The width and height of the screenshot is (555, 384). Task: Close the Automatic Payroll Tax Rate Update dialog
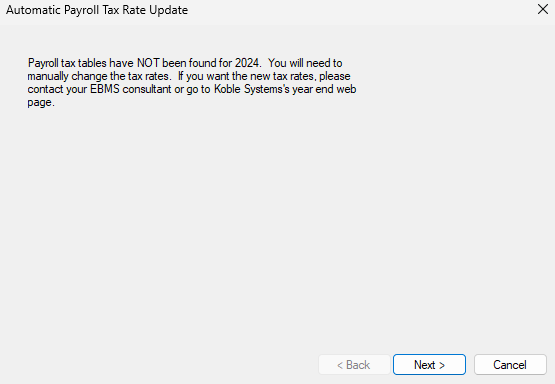(543, 9)
